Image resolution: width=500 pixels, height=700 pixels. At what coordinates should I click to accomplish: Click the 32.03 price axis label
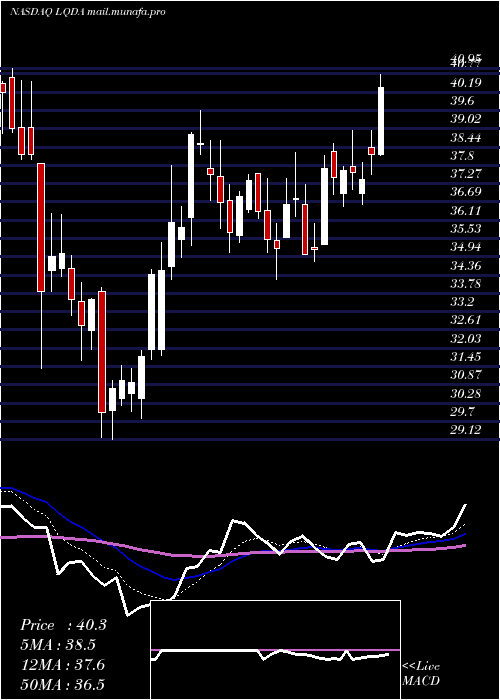tap(466, 339)
